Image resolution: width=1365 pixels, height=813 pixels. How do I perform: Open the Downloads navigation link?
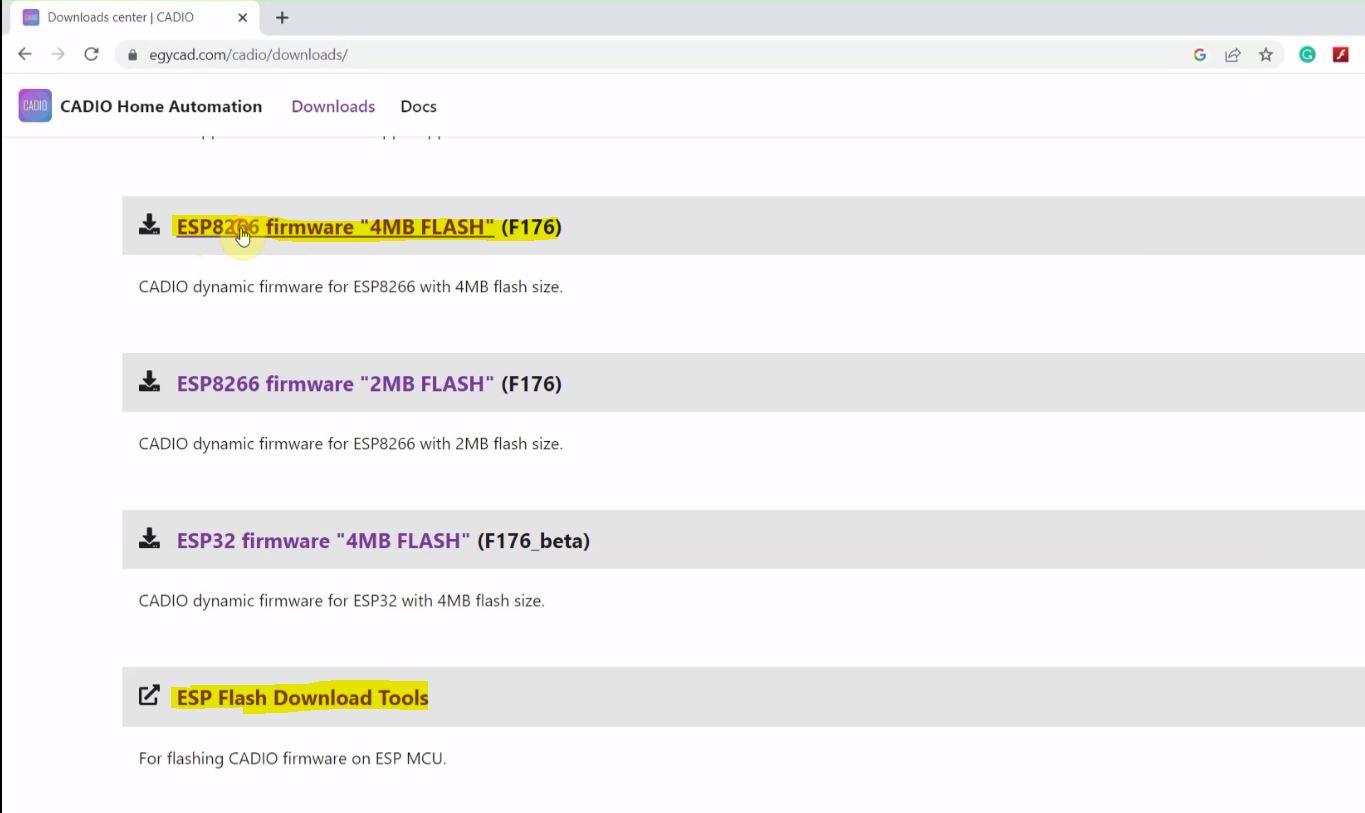pos(332,106)
